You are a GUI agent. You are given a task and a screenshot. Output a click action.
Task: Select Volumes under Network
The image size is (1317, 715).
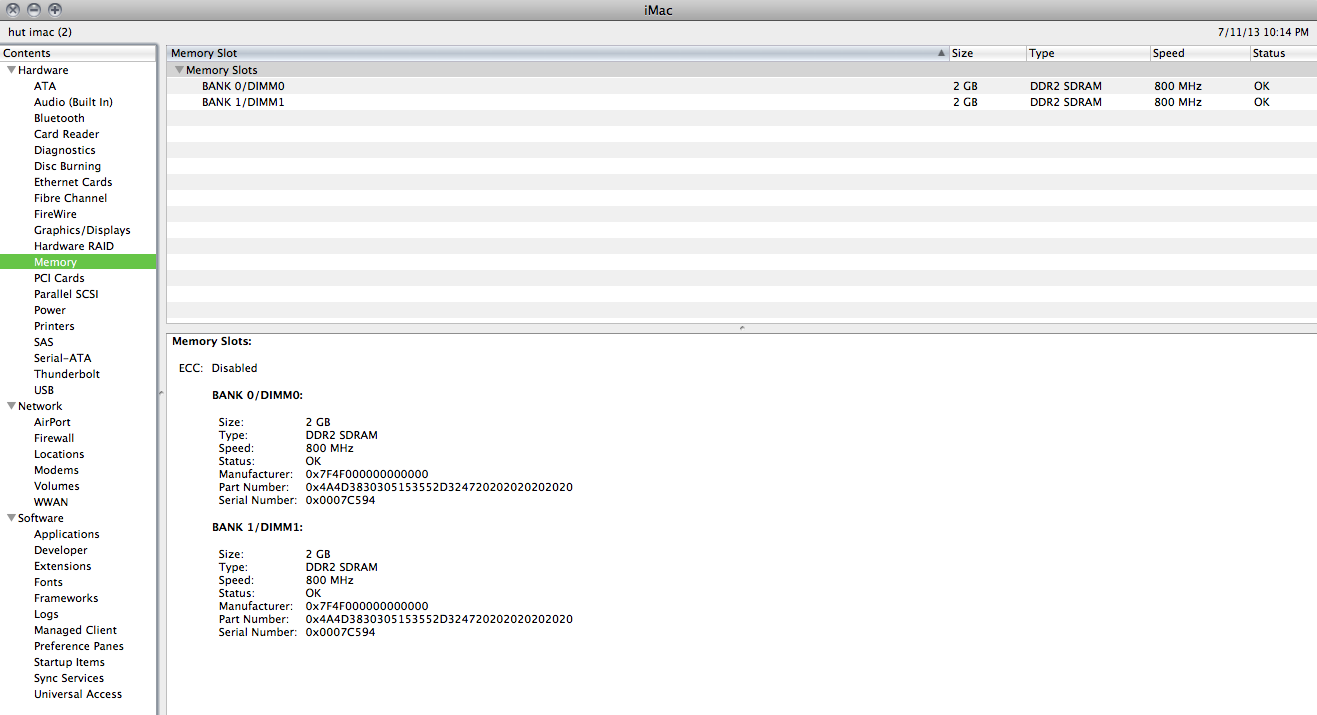tap(57, 486)
